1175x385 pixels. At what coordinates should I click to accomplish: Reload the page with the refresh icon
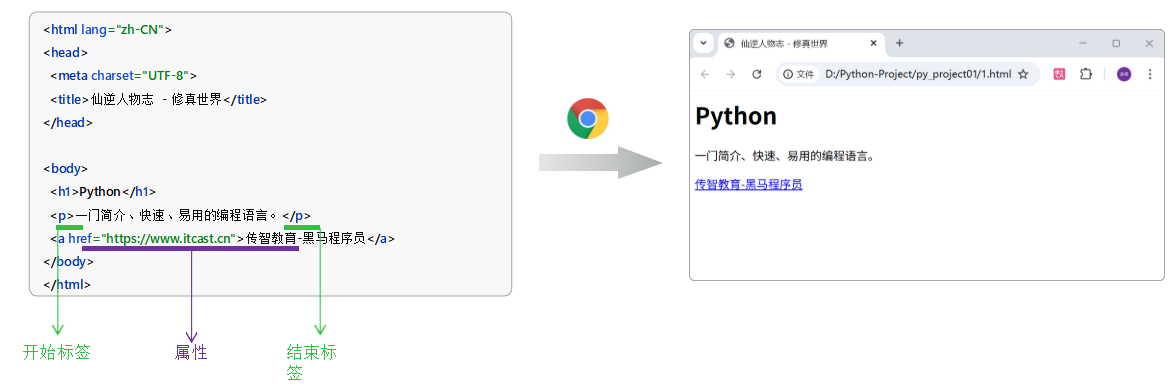(x=757, y=74)
